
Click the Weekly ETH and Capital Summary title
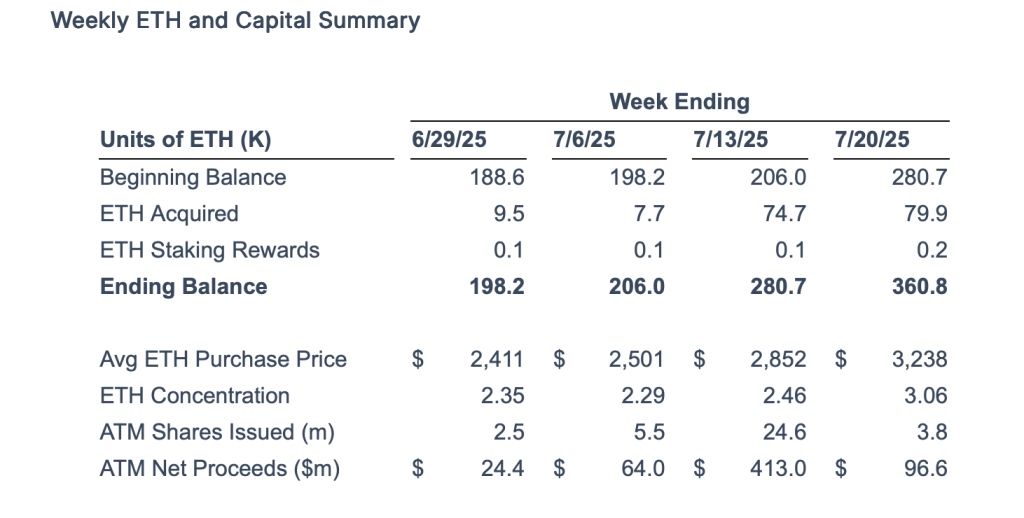pyautogui.click(x=235, y=21)
